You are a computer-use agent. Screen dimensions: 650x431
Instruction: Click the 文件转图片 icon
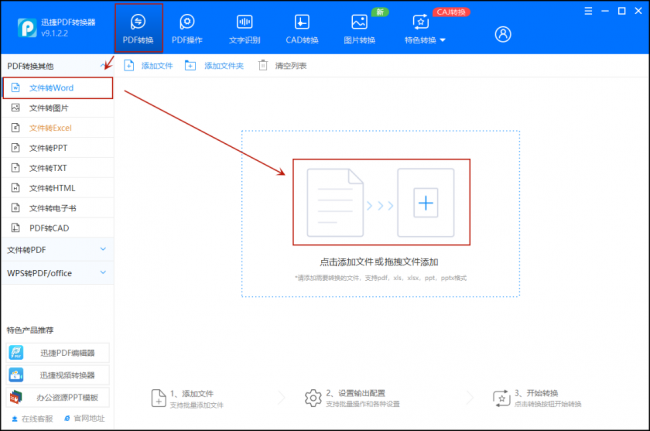(x=15, y=108)
